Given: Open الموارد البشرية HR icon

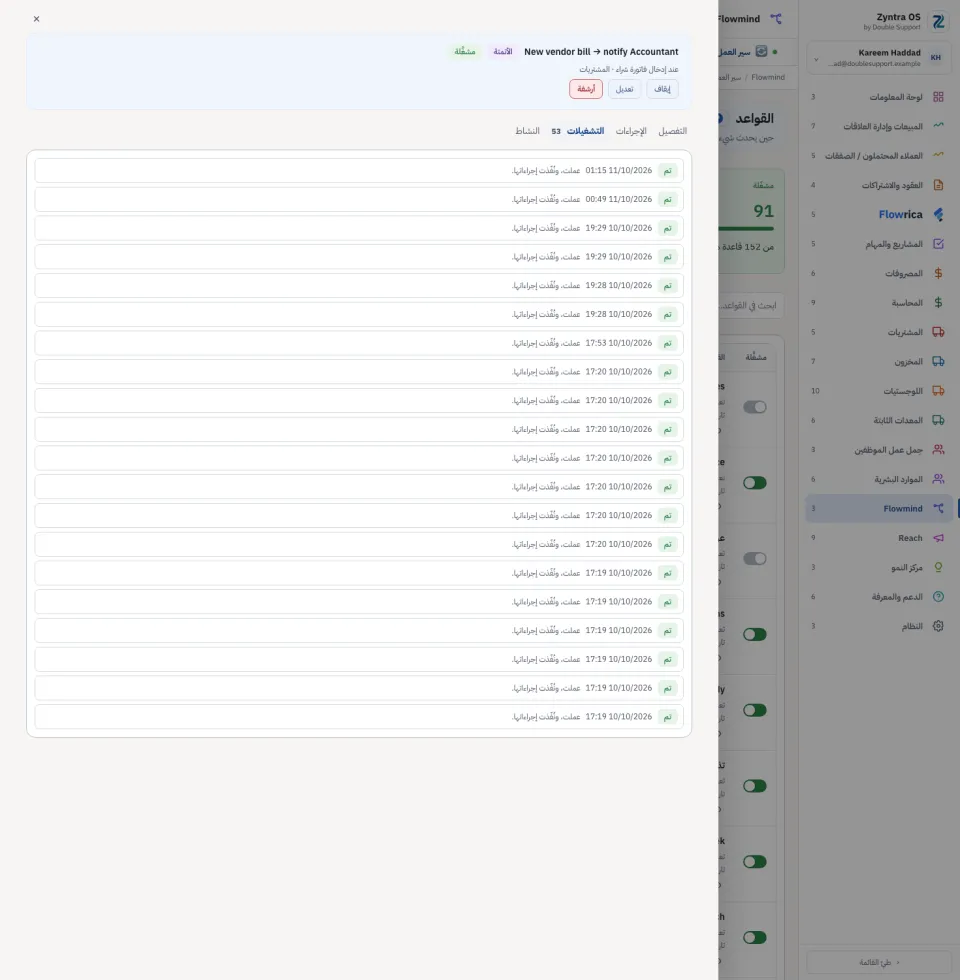Looking at the screenshot, I should (x=938, y=479).
